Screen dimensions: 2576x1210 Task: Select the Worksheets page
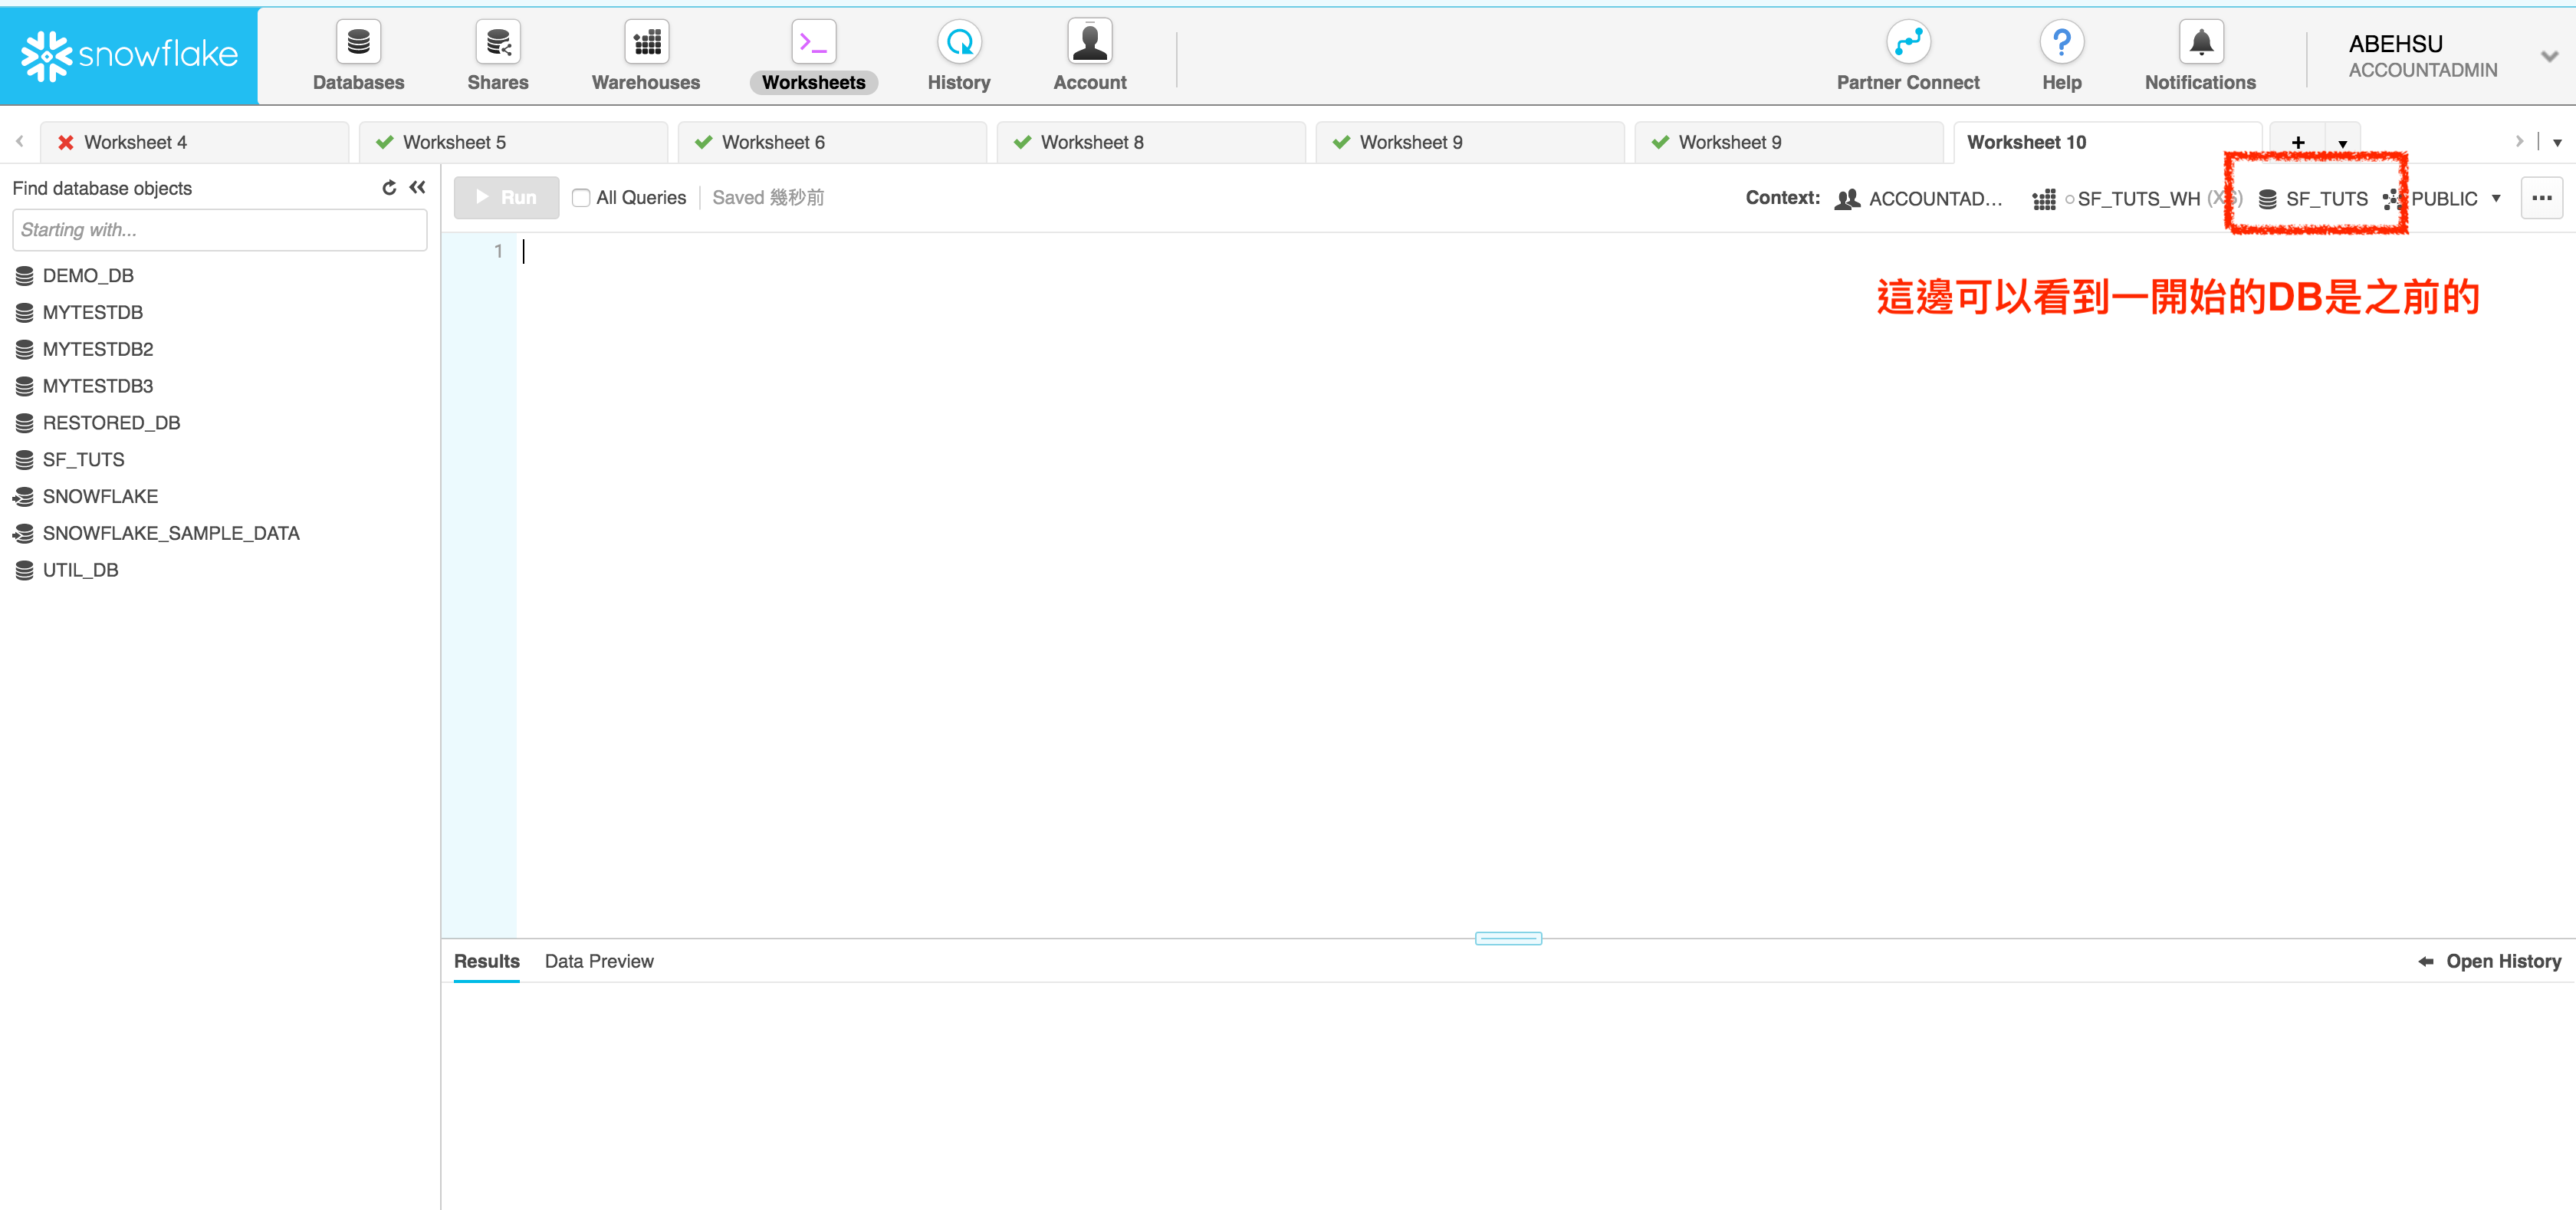coord(813,57)
